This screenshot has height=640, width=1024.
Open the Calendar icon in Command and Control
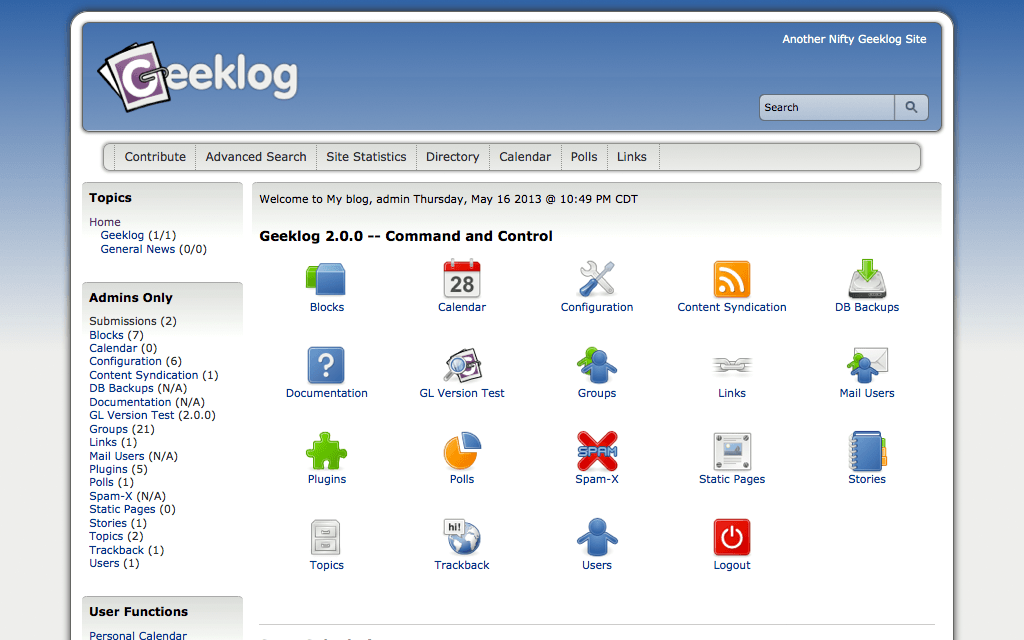(462, 279)
